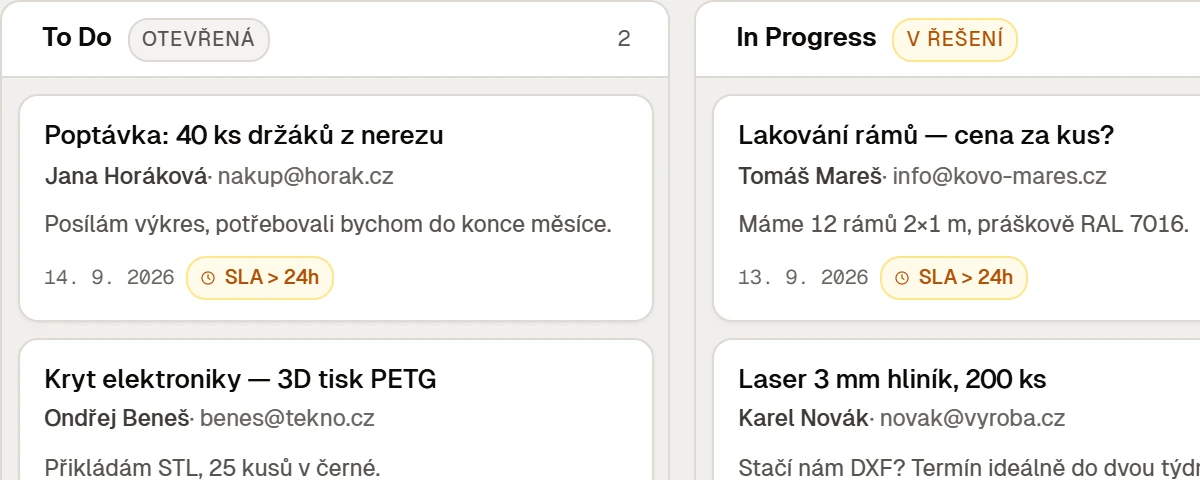Viewport: 1200px width, 480px height.
Task: Click the clock icon in Poptávka SLA badge
Action: tap(208, 278)
